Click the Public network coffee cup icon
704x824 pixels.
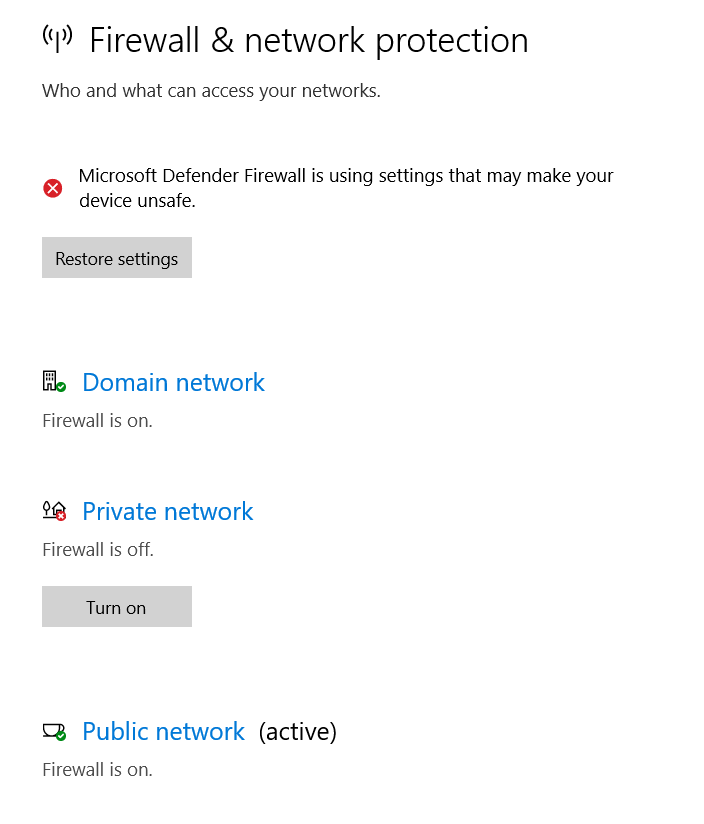tap(51, 730)
